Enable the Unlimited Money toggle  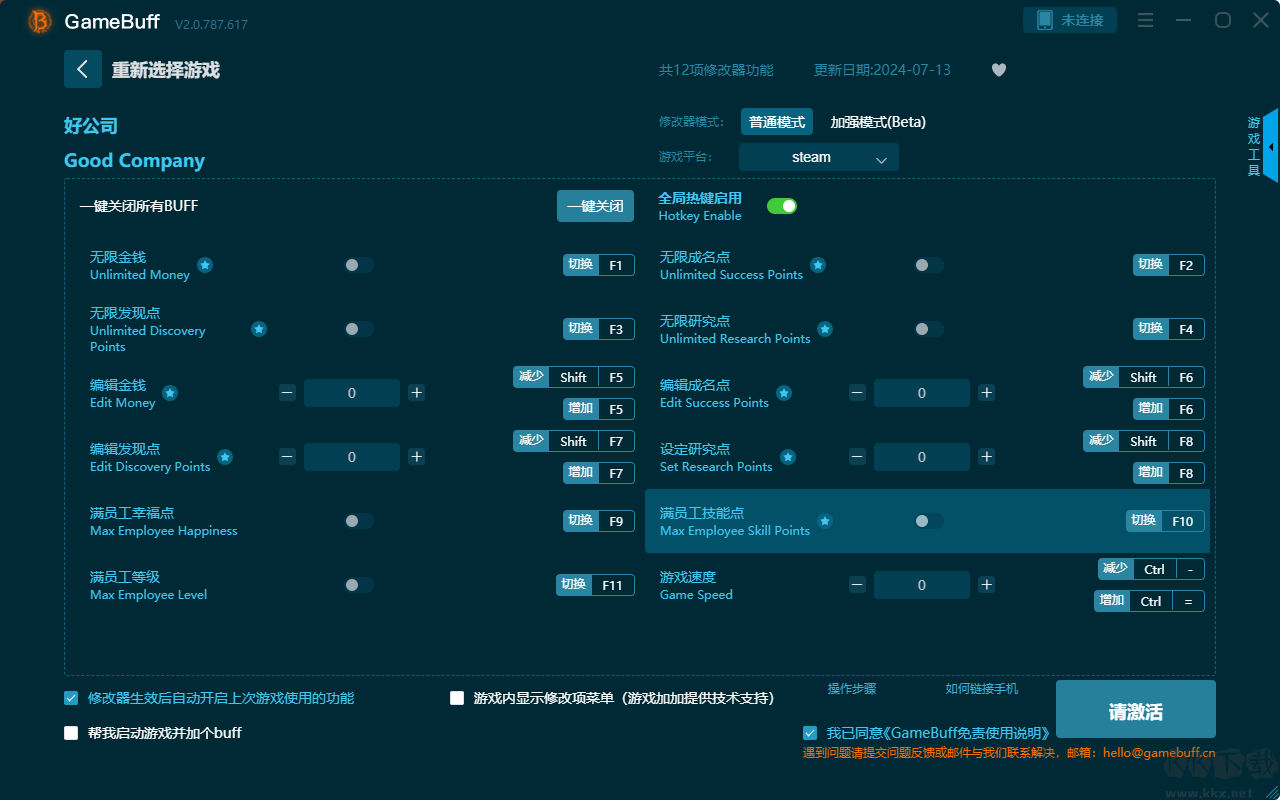coord(359,265)
